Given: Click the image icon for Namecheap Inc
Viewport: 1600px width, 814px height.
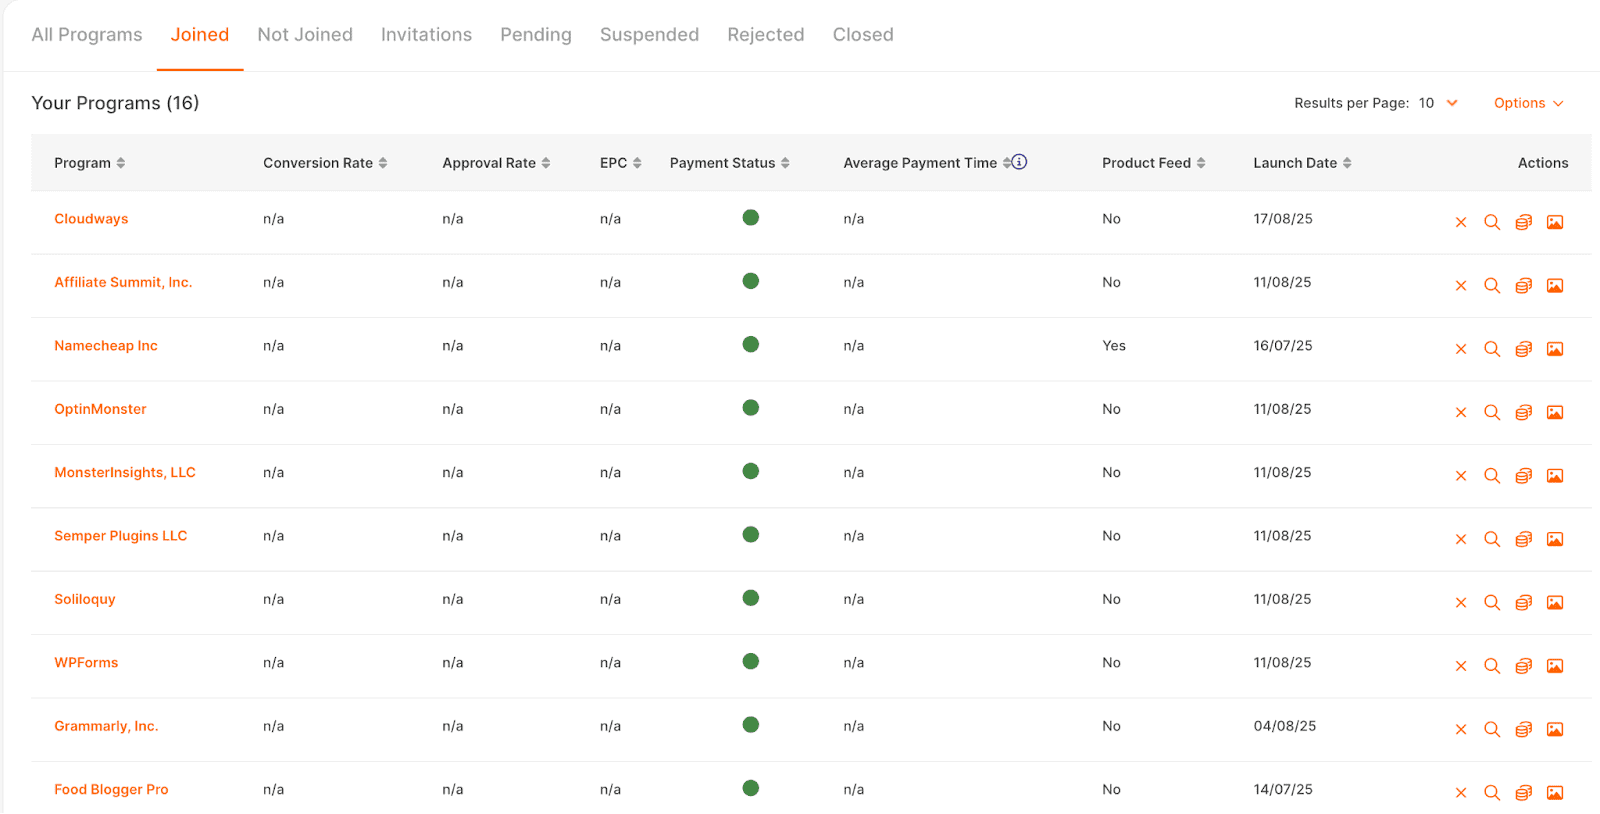Looking at the screenshot, I should [1555, 349].
